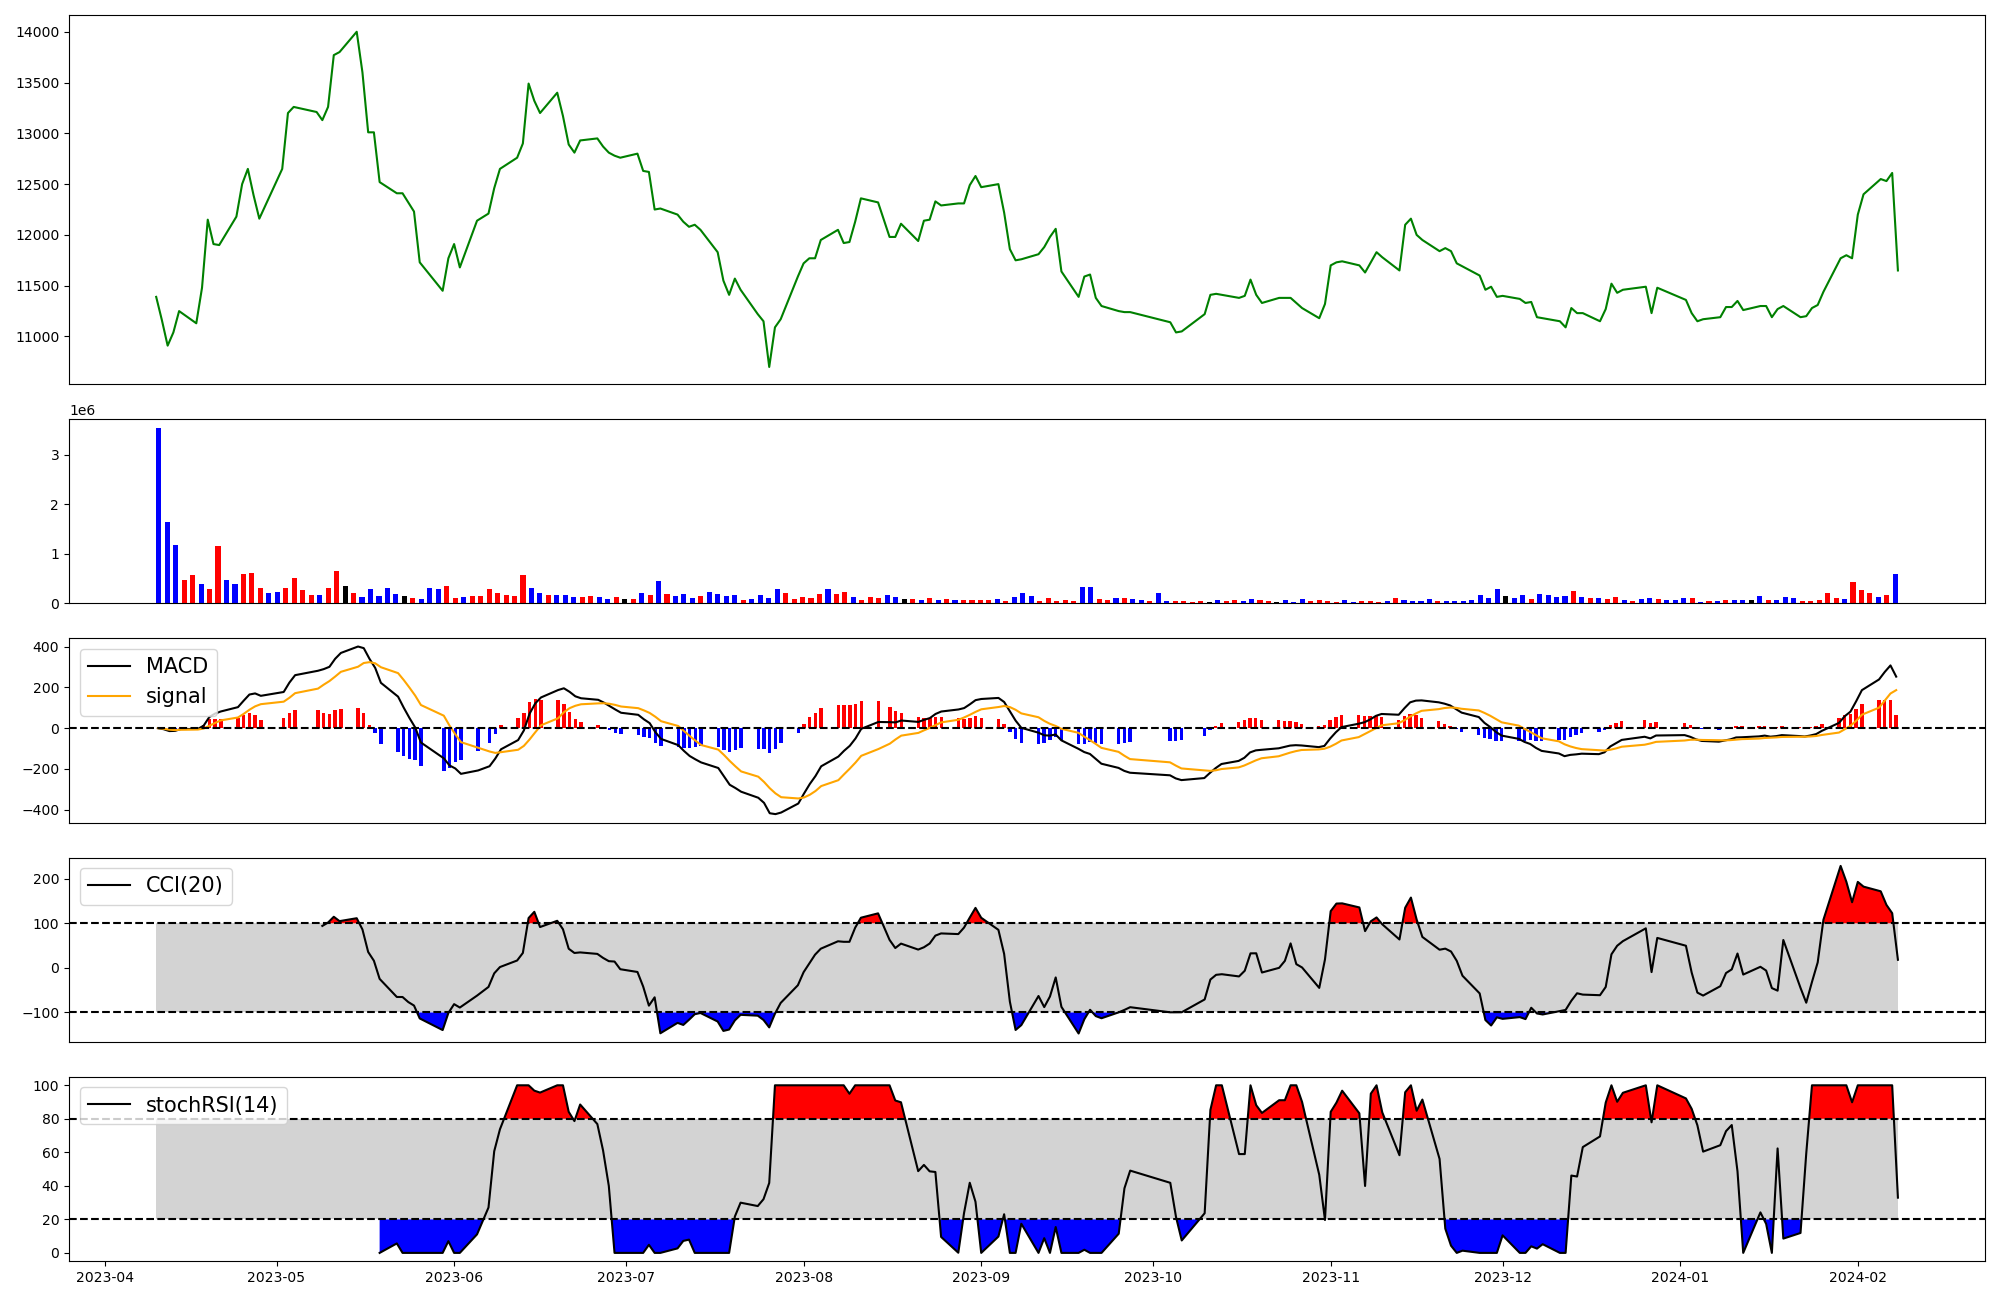2000x1300 pixels.
Task: Click the black line sample in CCI legend
Action: click(109, 886)
